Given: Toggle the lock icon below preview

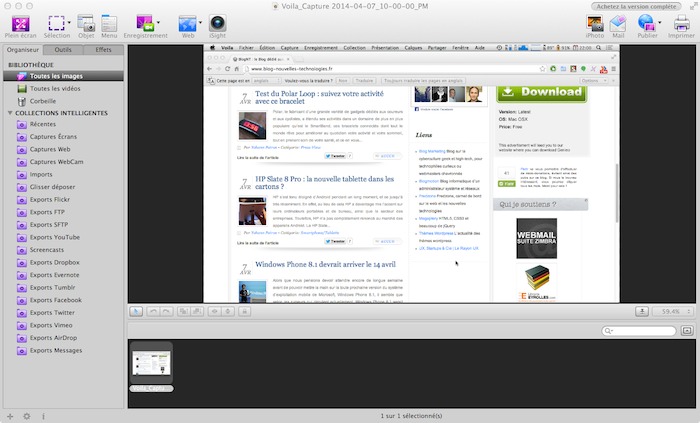Looking at the screenshot, I should click(x=245, y=311).
